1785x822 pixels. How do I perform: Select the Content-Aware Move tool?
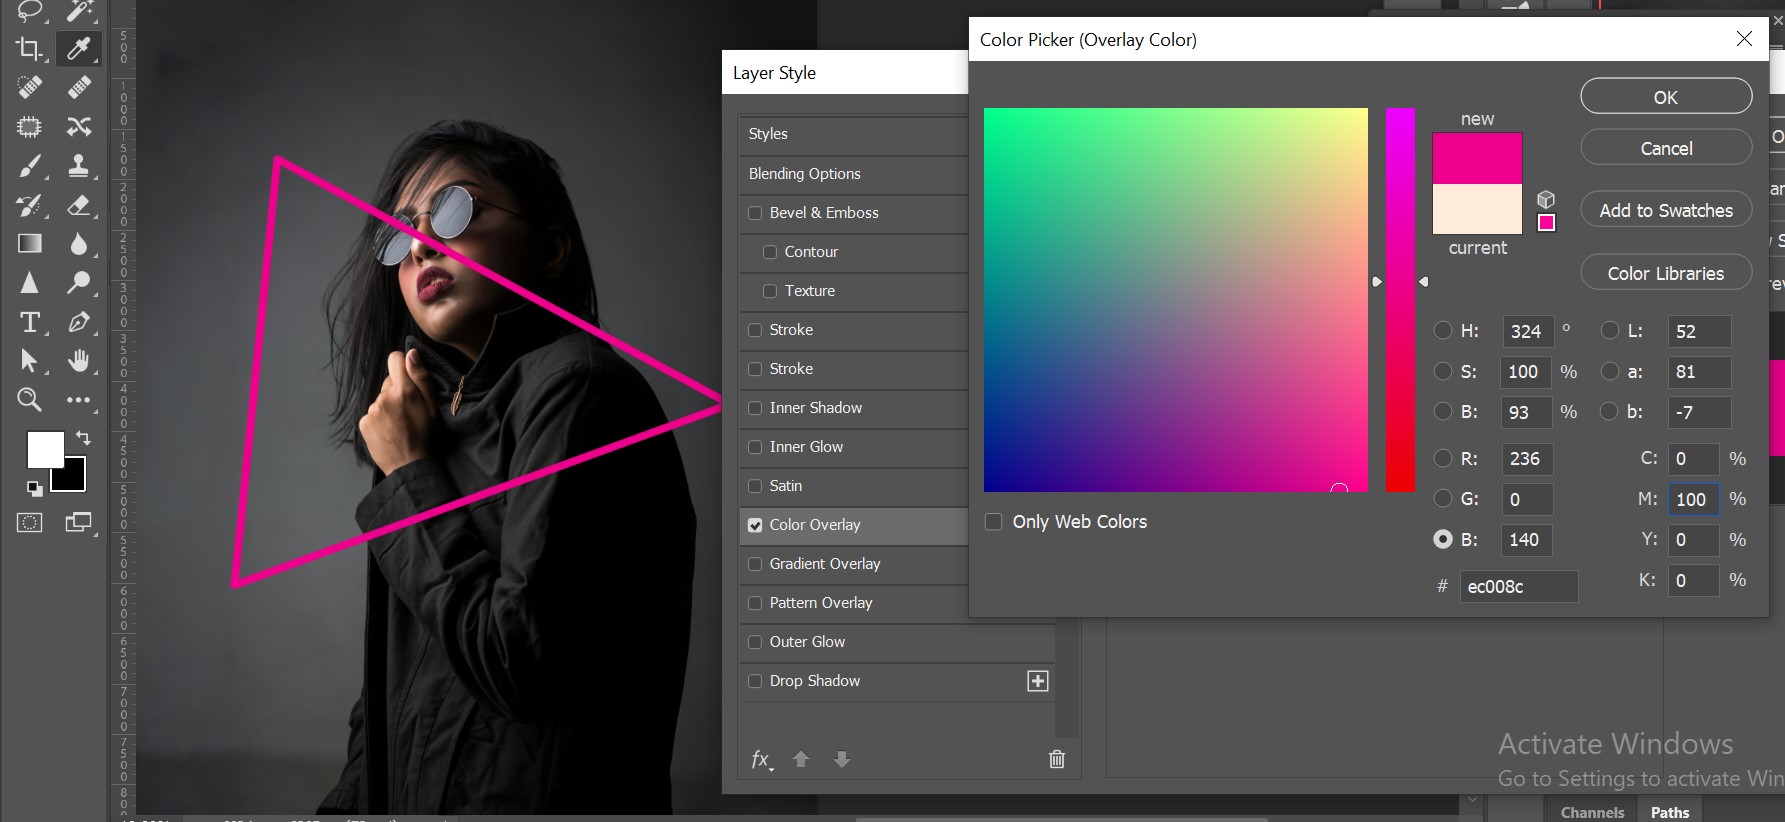point(78,126)
